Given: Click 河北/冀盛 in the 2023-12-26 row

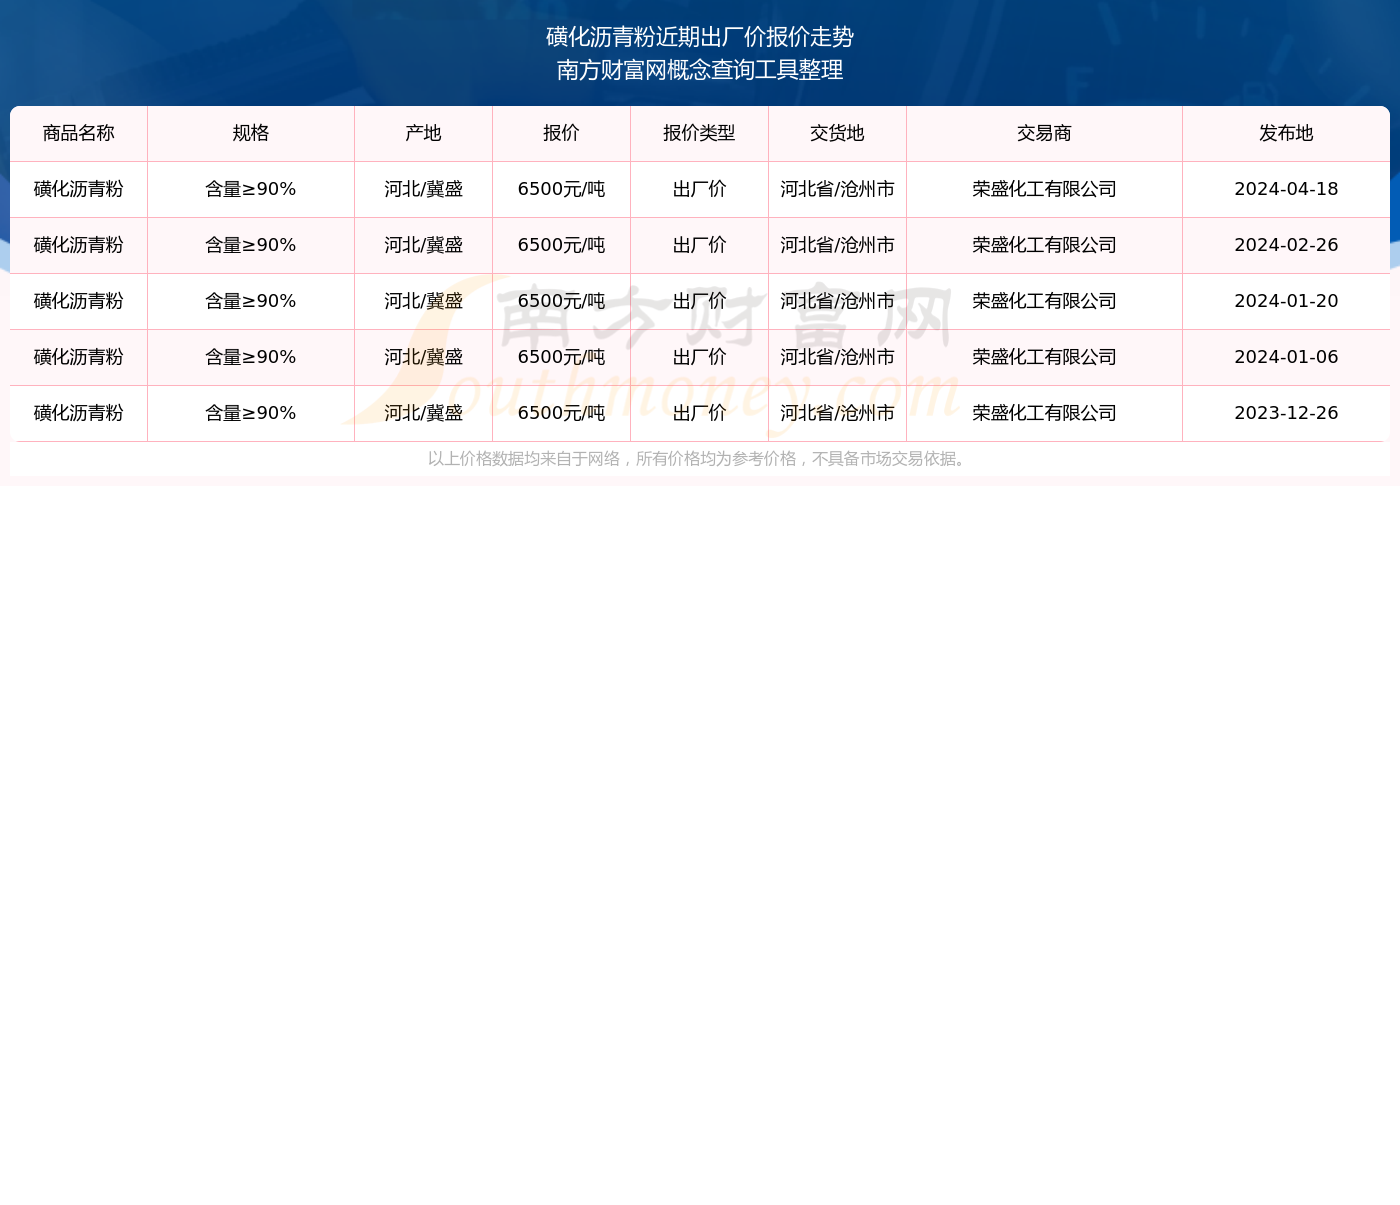Looking at the screenshot, I should 423,413.
